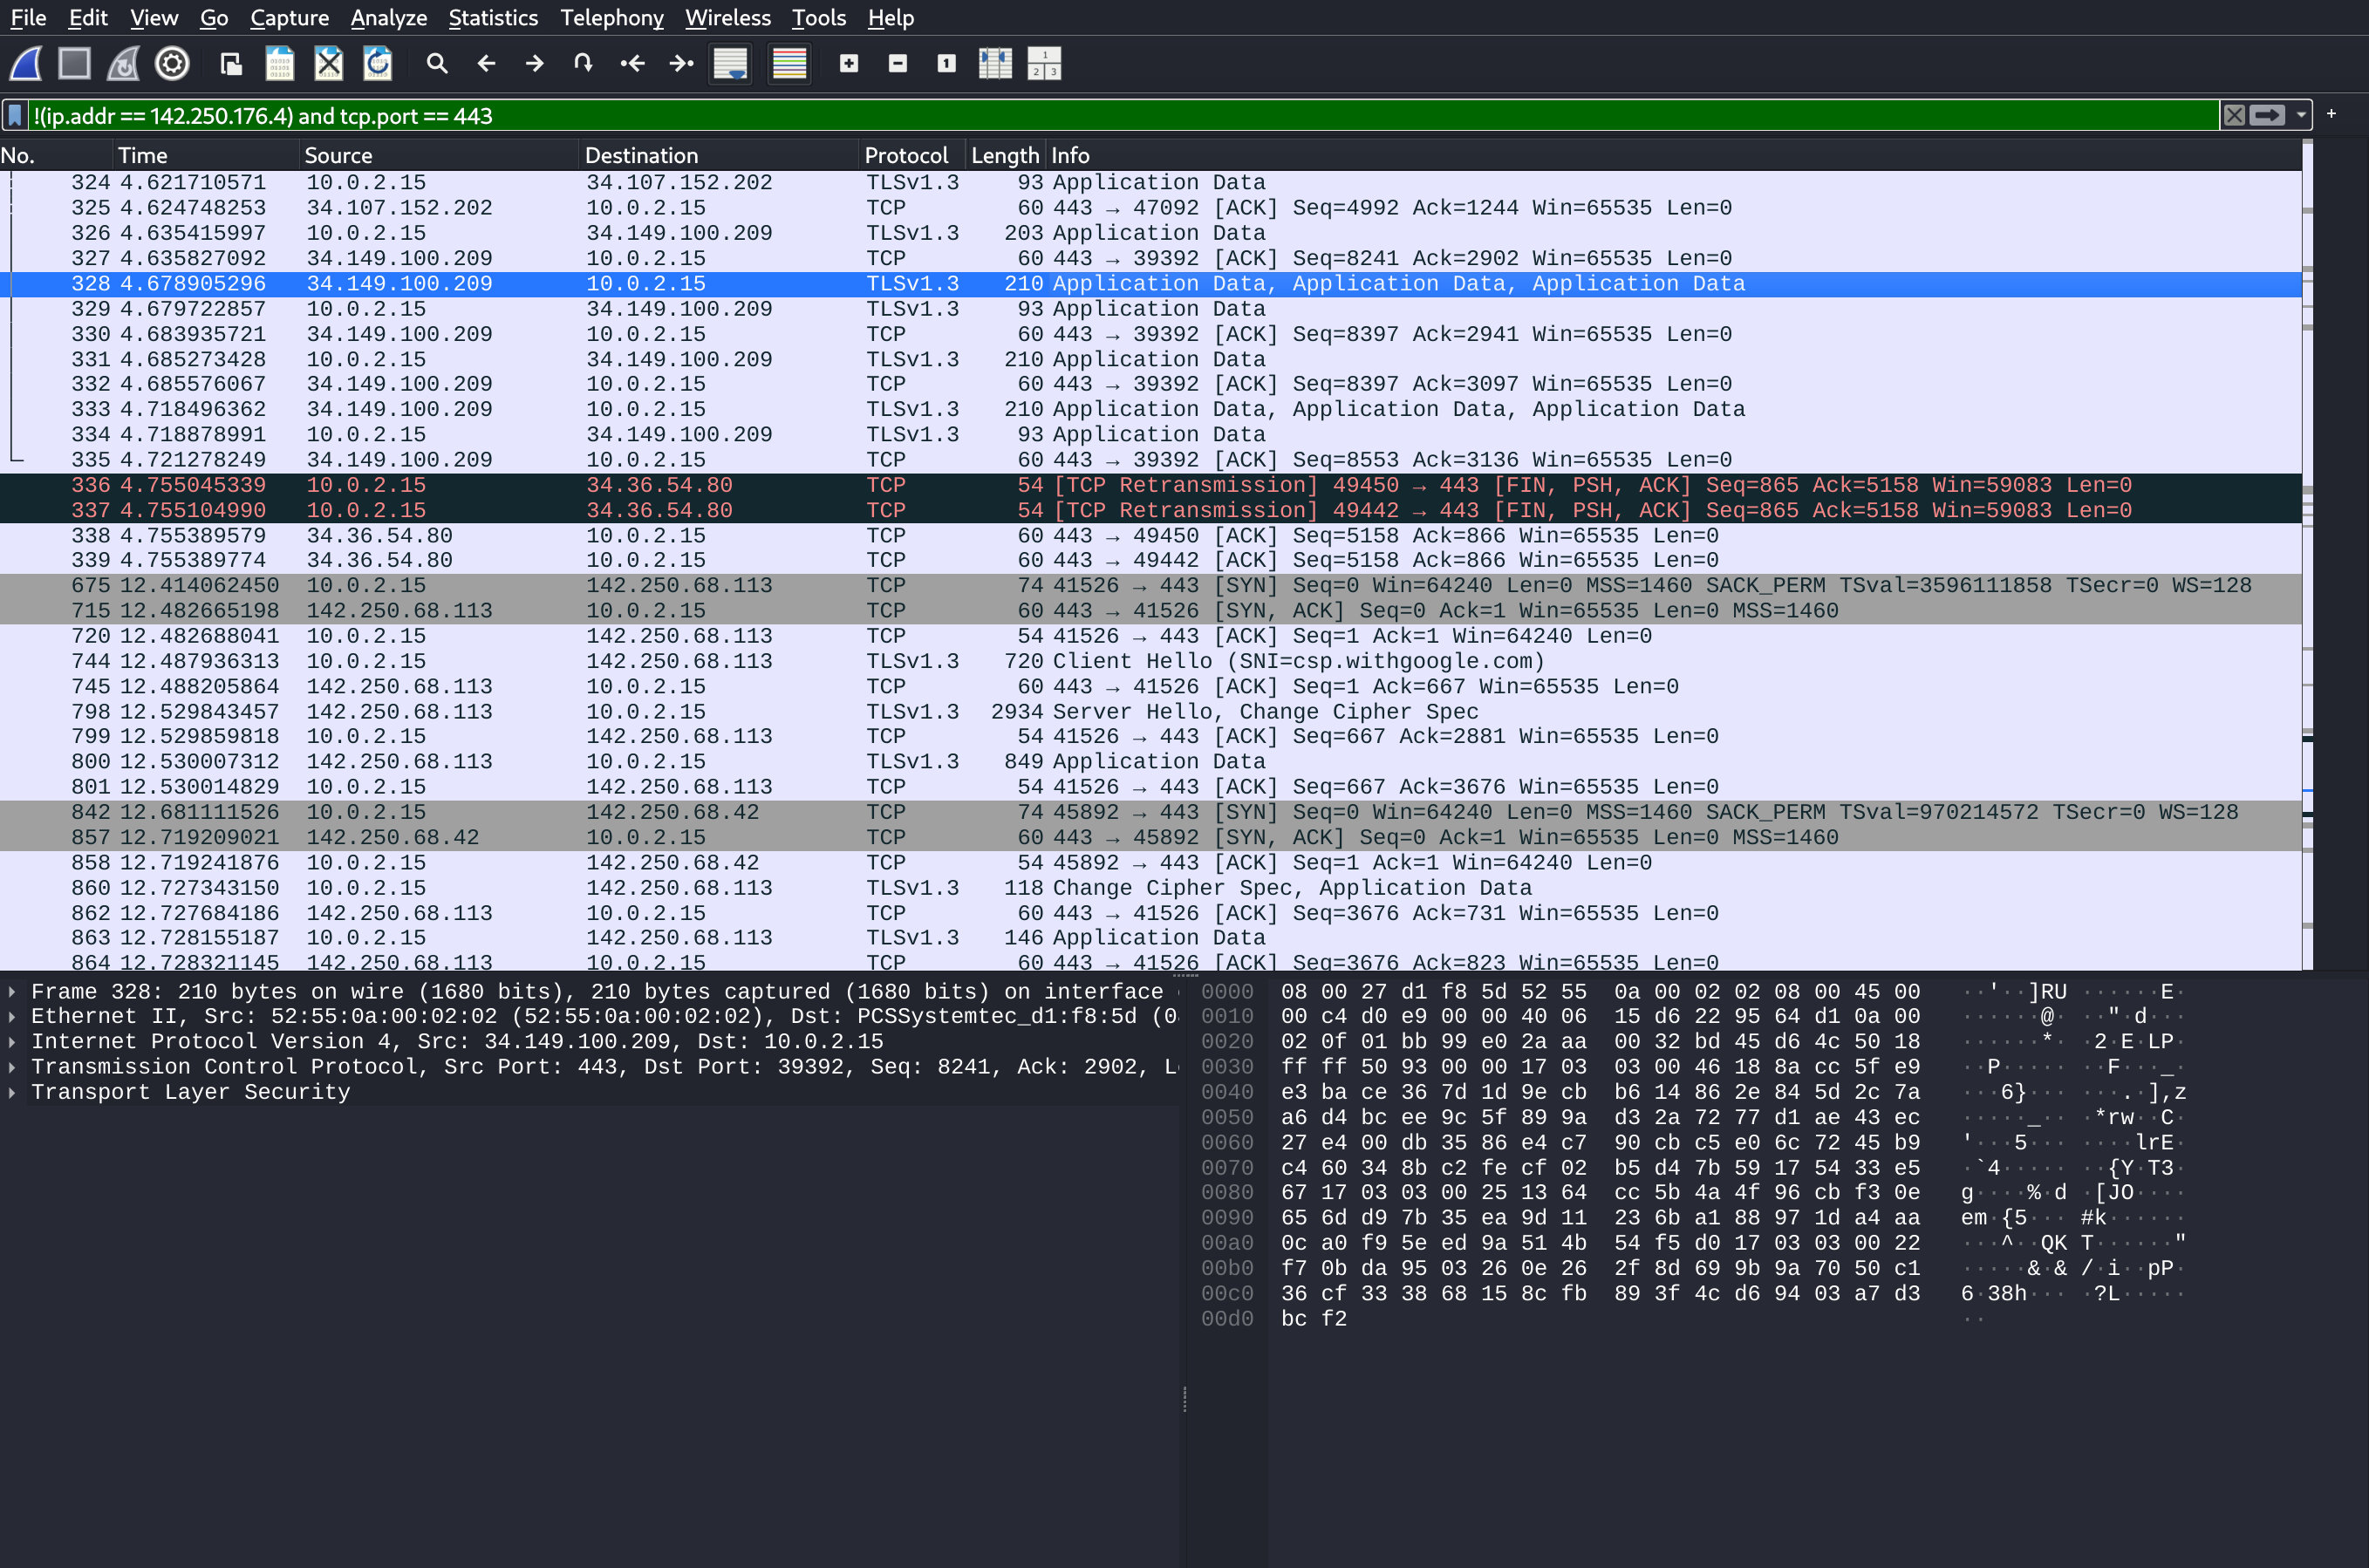Image resolution: width=2369 pixels, height=1568 pixels.
Task: Jump to the last packet
Action: click(681, 64)
